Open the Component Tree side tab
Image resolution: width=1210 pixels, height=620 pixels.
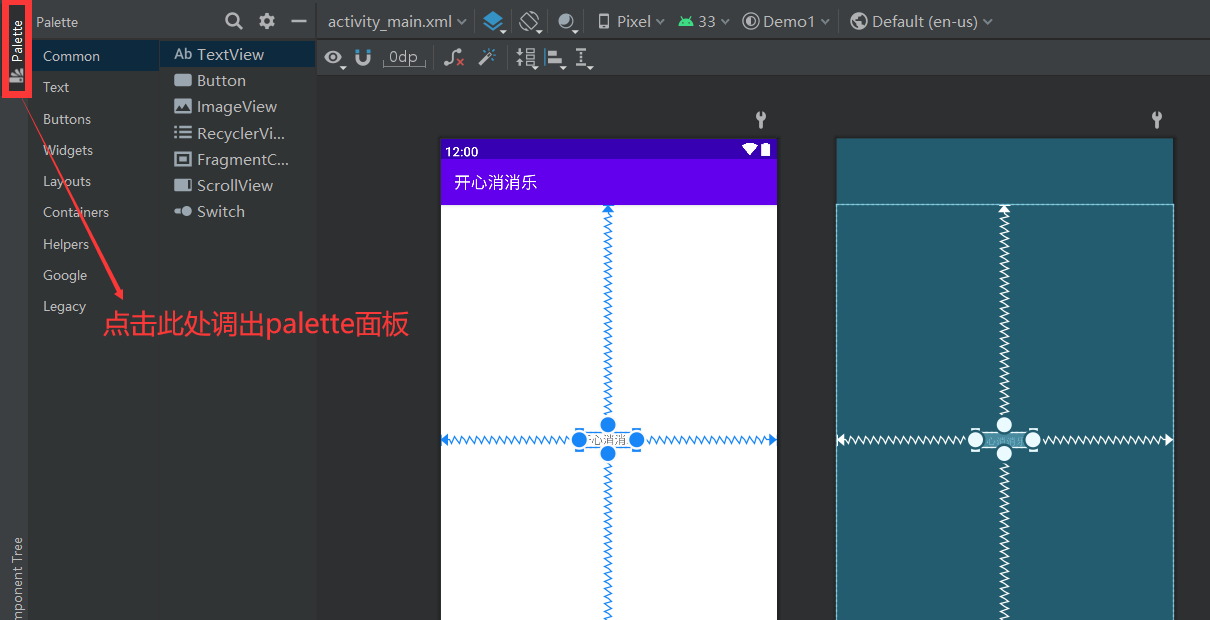pos(16,578)
